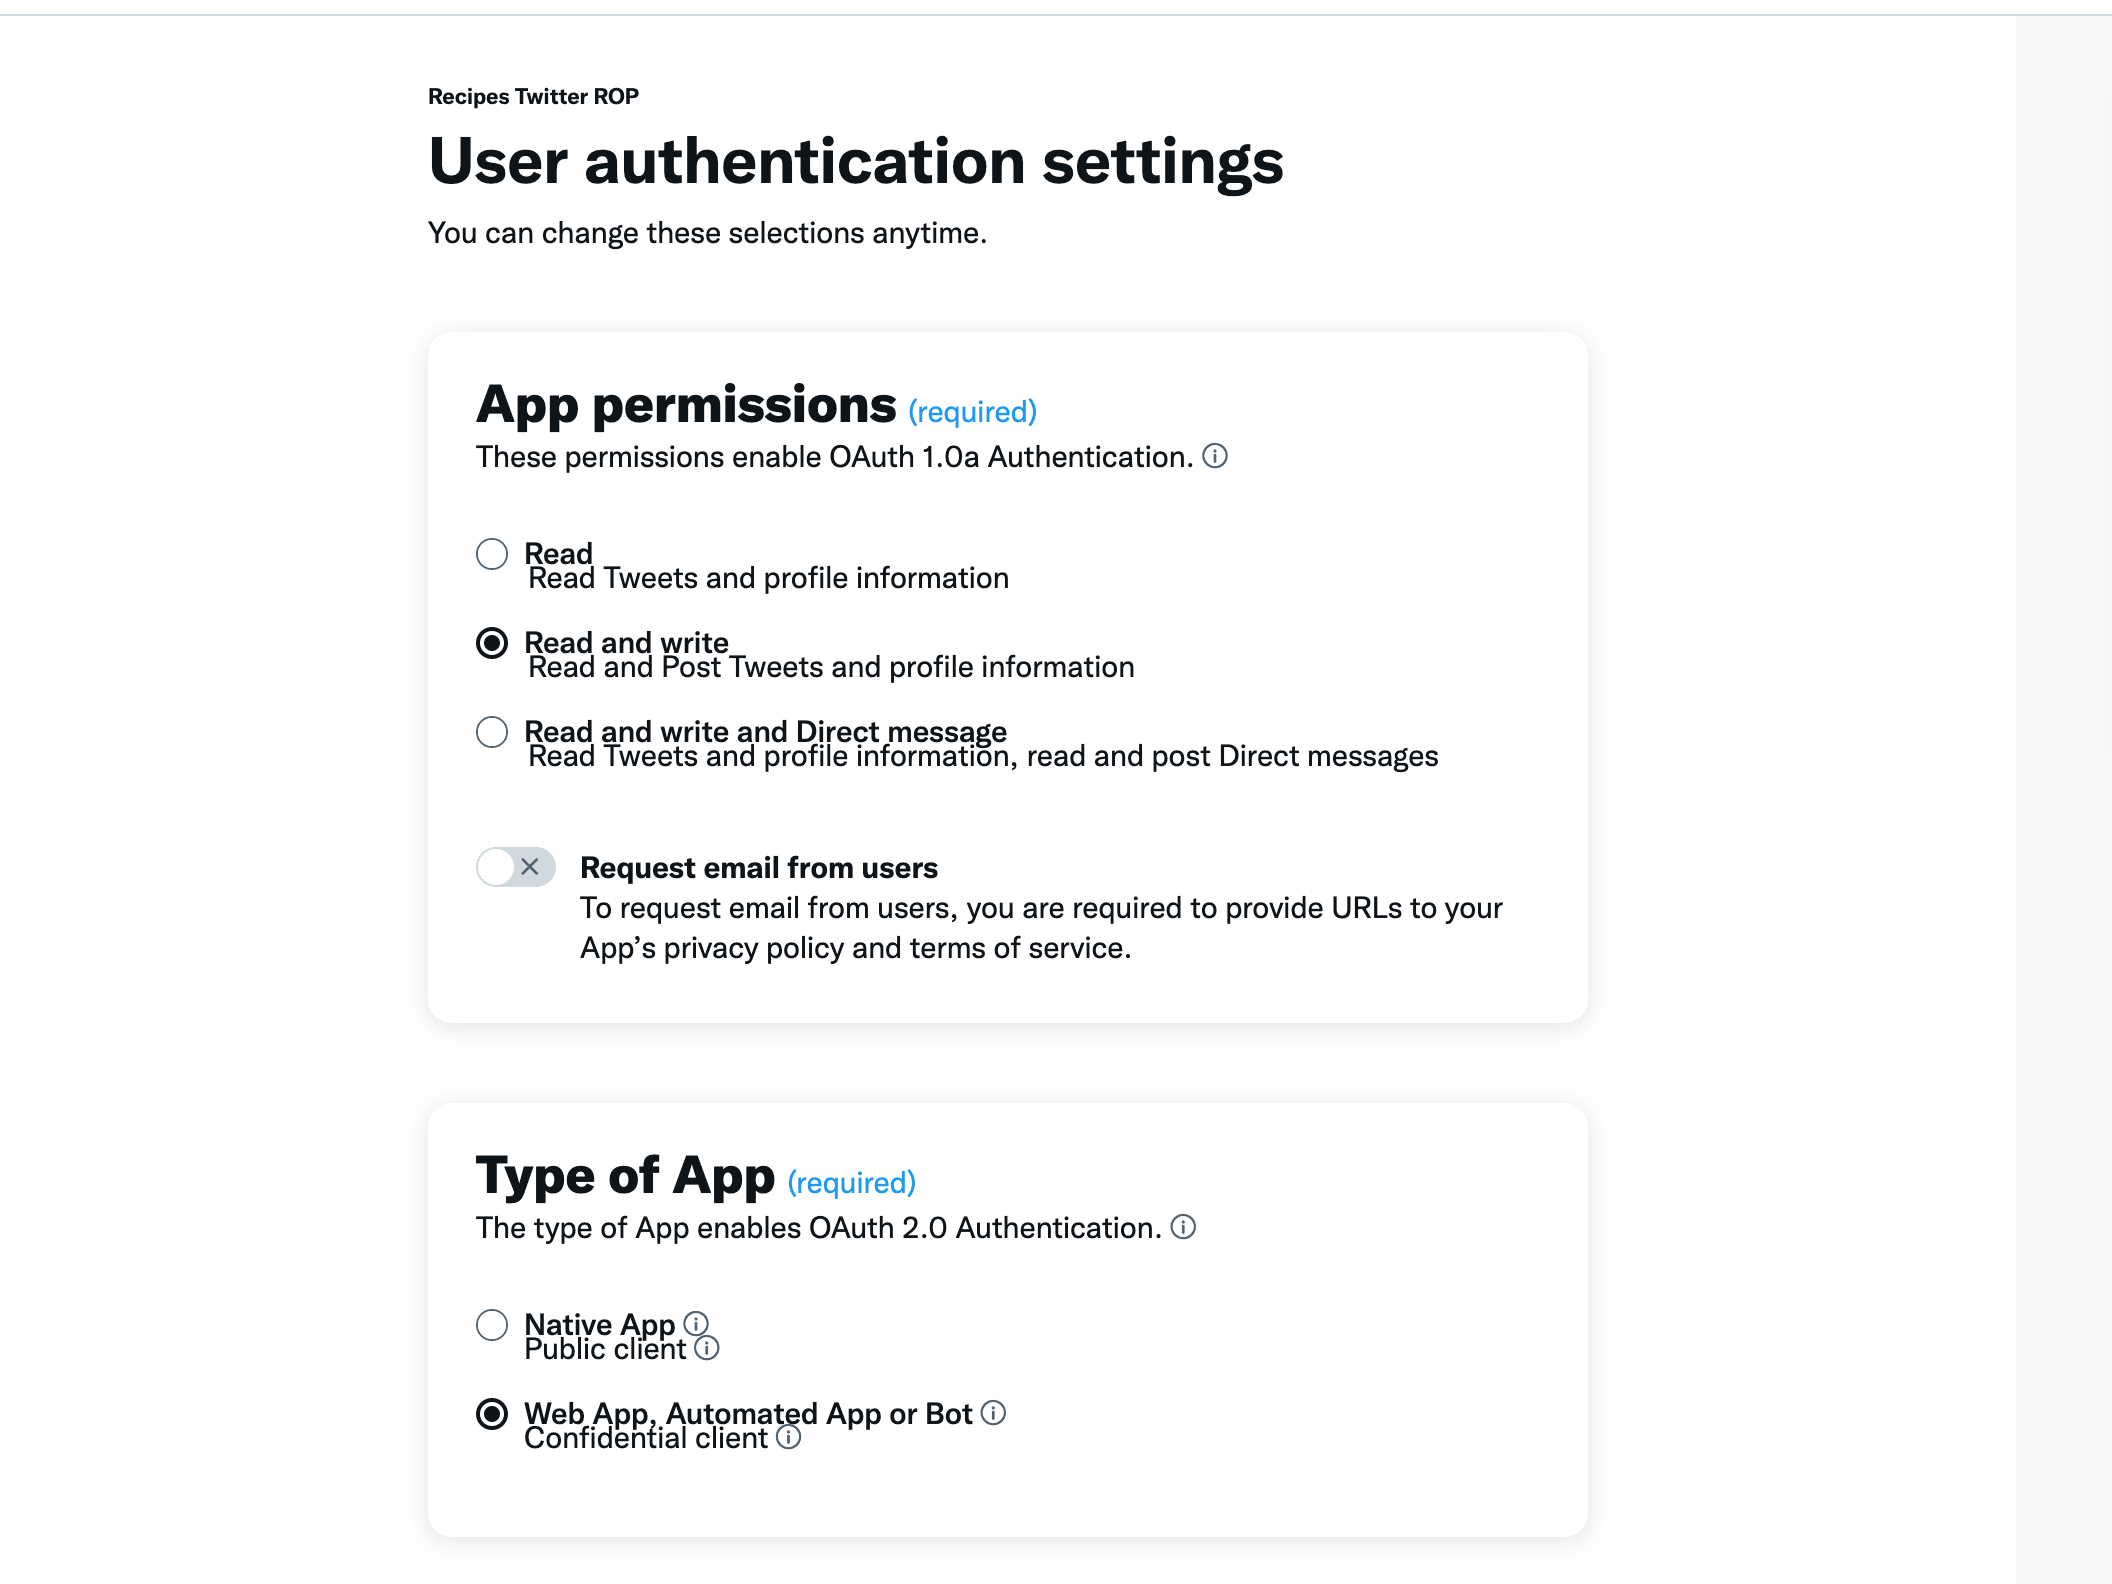Click the 'Request email from users' label
The width and height of the screenshot is (2112, 1584).
759,867
